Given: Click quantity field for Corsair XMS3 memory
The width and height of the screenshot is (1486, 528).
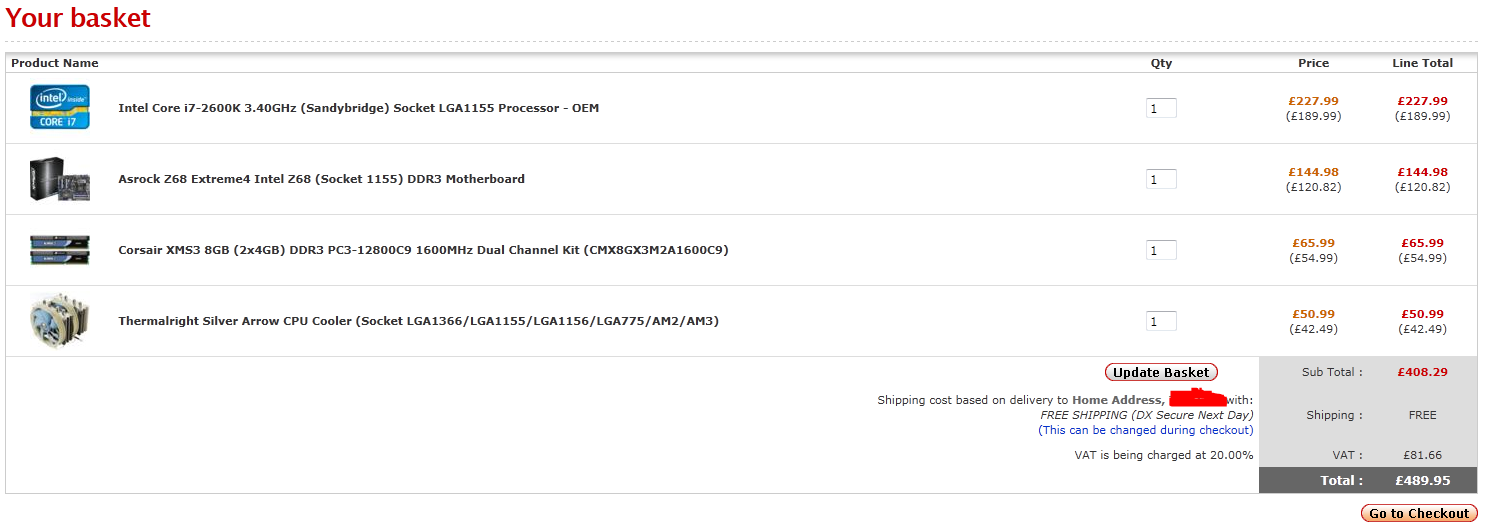Looking at the screenshot, I should [x=1161, y=250].
